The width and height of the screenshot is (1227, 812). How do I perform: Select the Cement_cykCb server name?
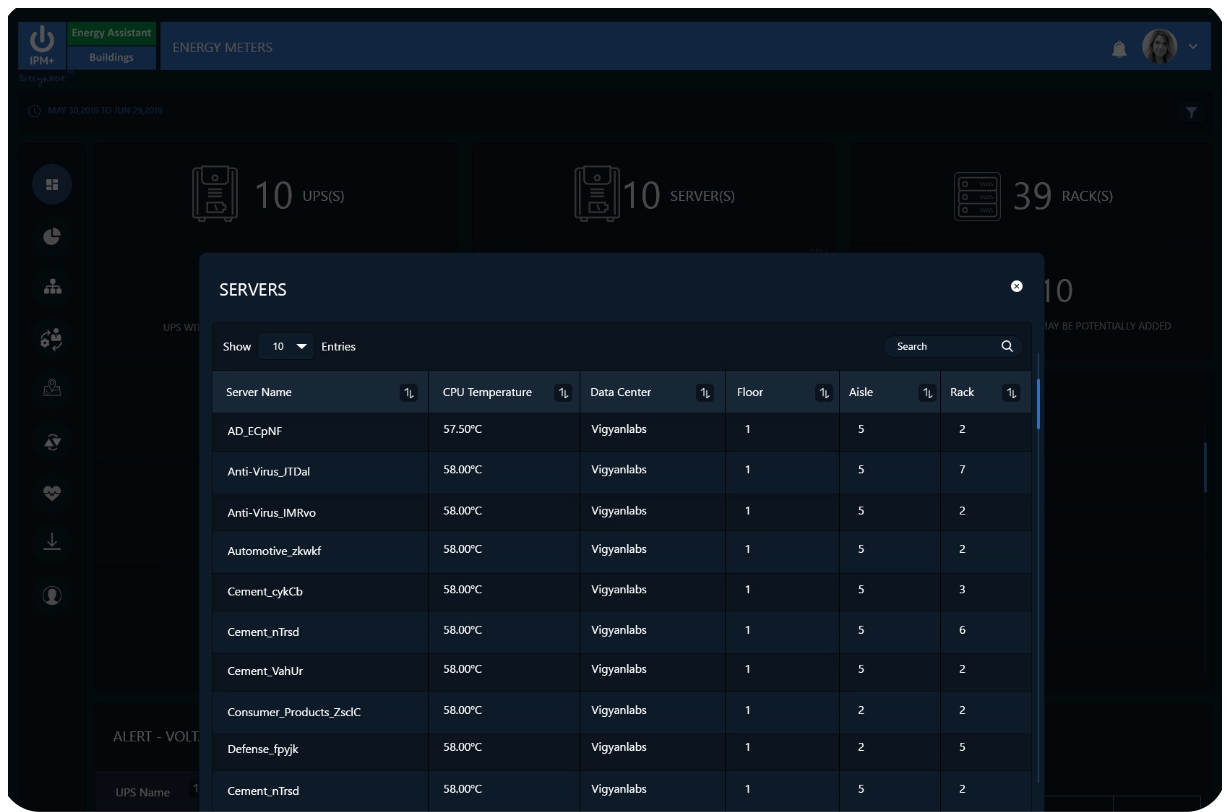pyautogui.click(x=265, y=592)
